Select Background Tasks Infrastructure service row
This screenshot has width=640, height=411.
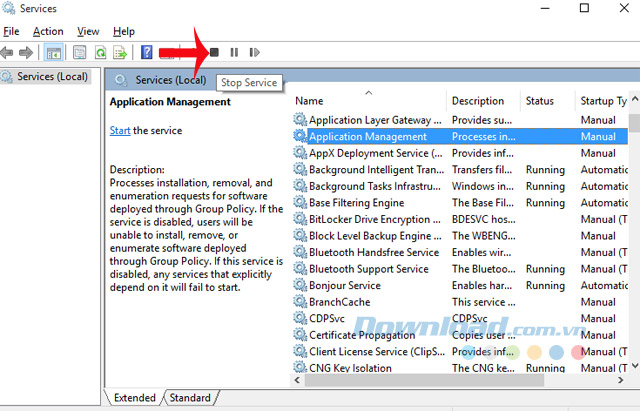click(460, 186)
